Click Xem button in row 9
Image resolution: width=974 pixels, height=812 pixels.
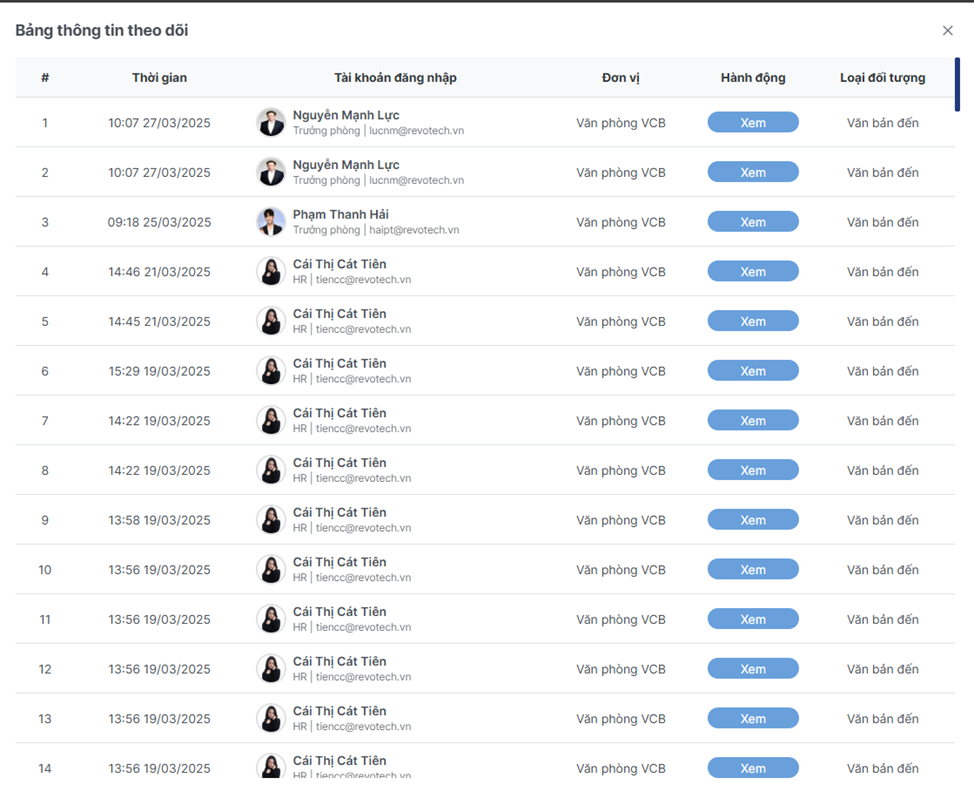753,520
